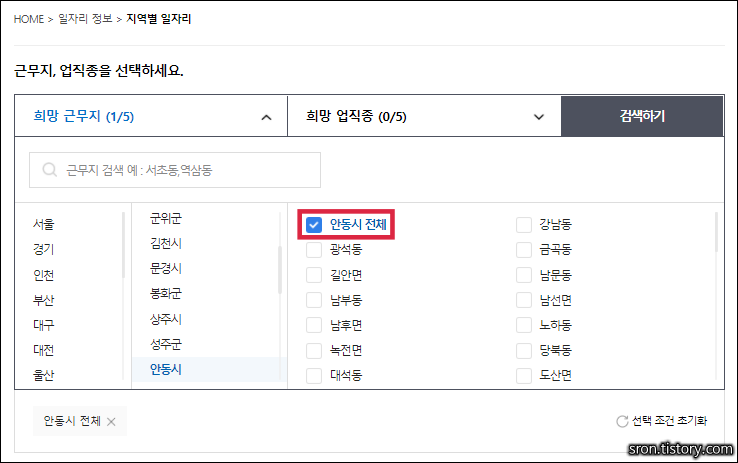
Task: Focus the 근무지 검색 input field
Action: click(175, 170)
